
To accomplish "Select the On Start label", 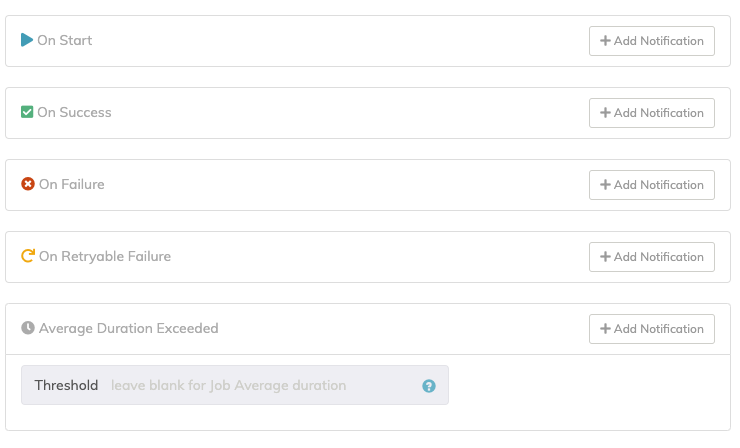I will coord(65,41).
